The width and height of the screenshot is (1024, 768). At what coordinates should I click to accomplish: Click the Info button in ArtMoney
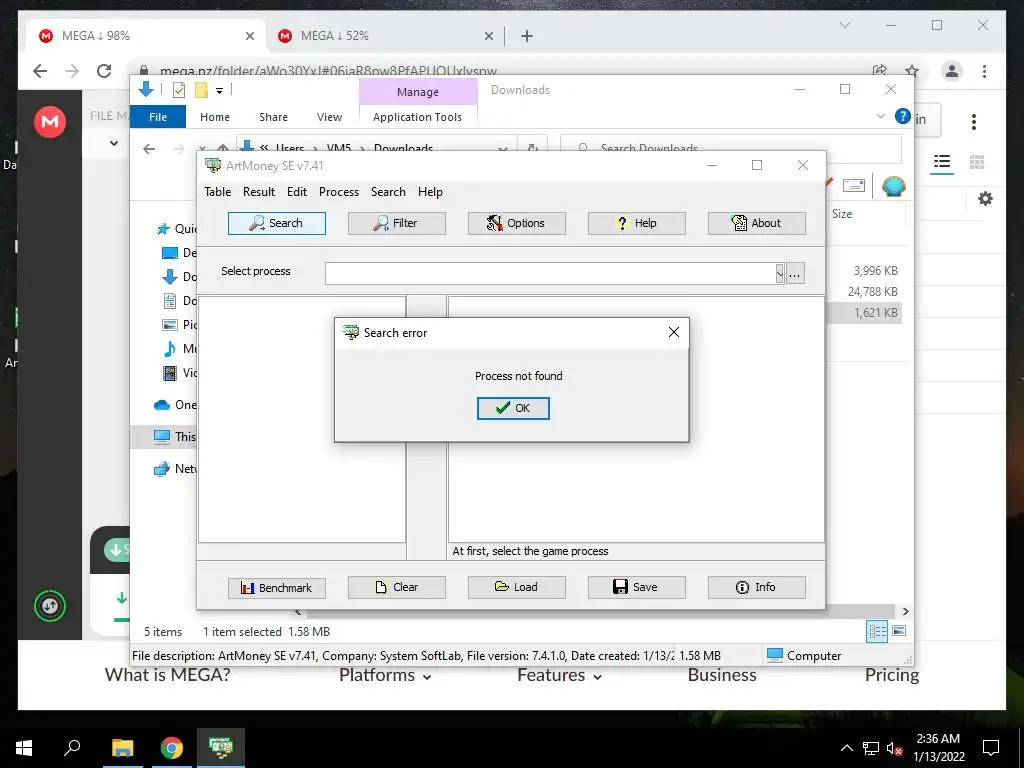(757, 587)
